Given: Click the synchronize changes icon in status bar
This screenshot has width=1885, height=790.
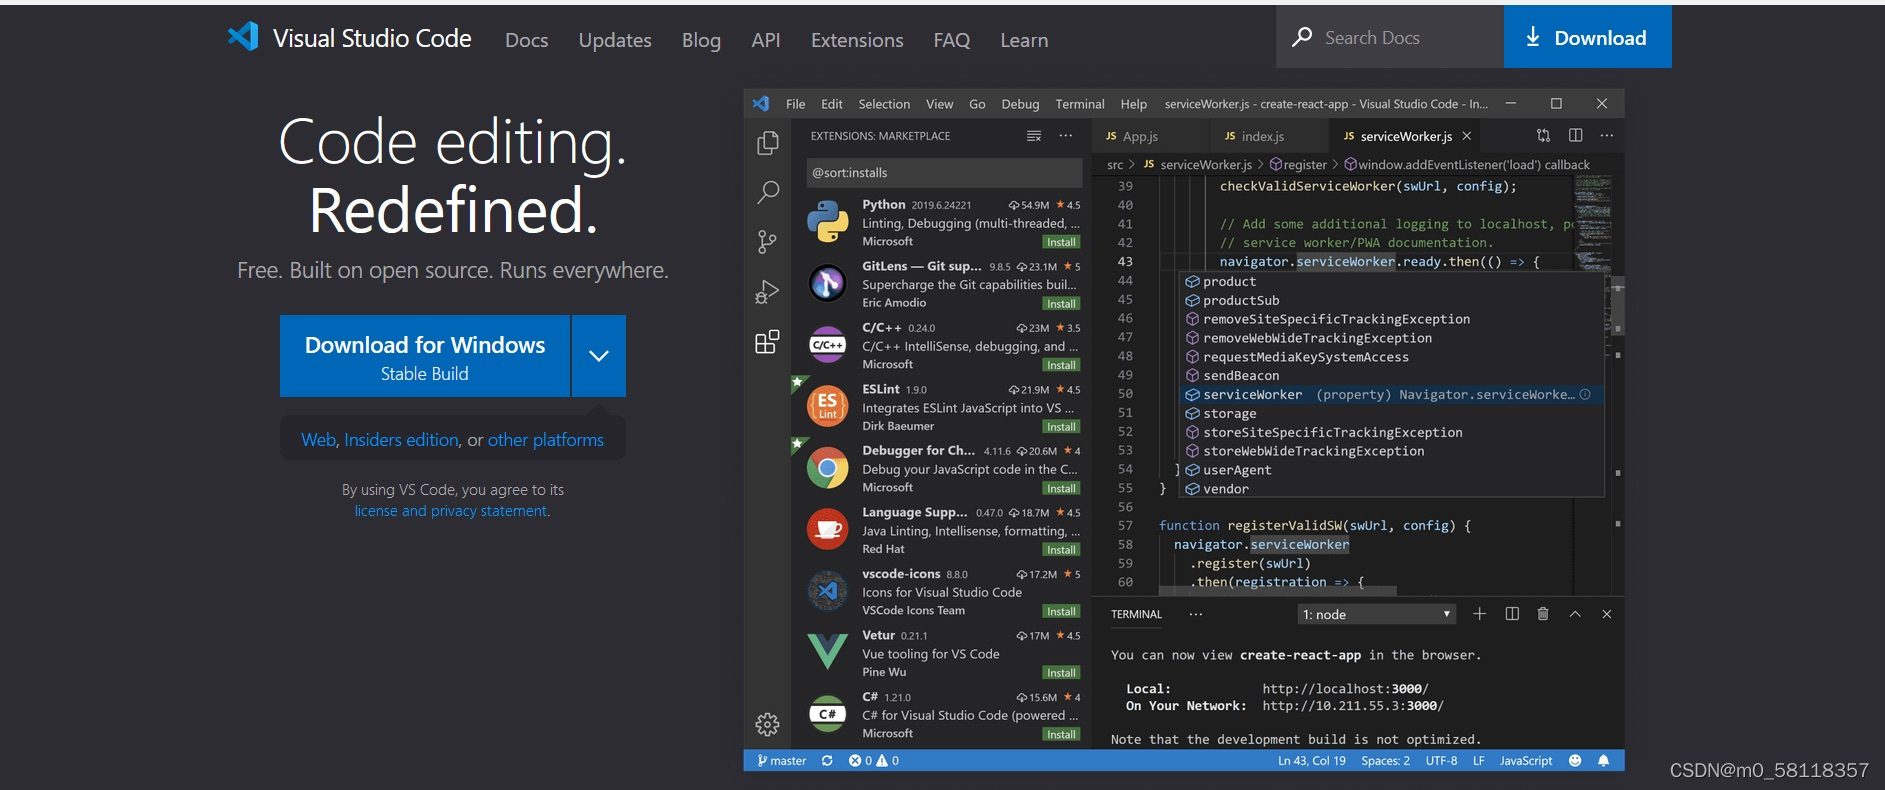Looking at the screenshot, I should point(827,761).
